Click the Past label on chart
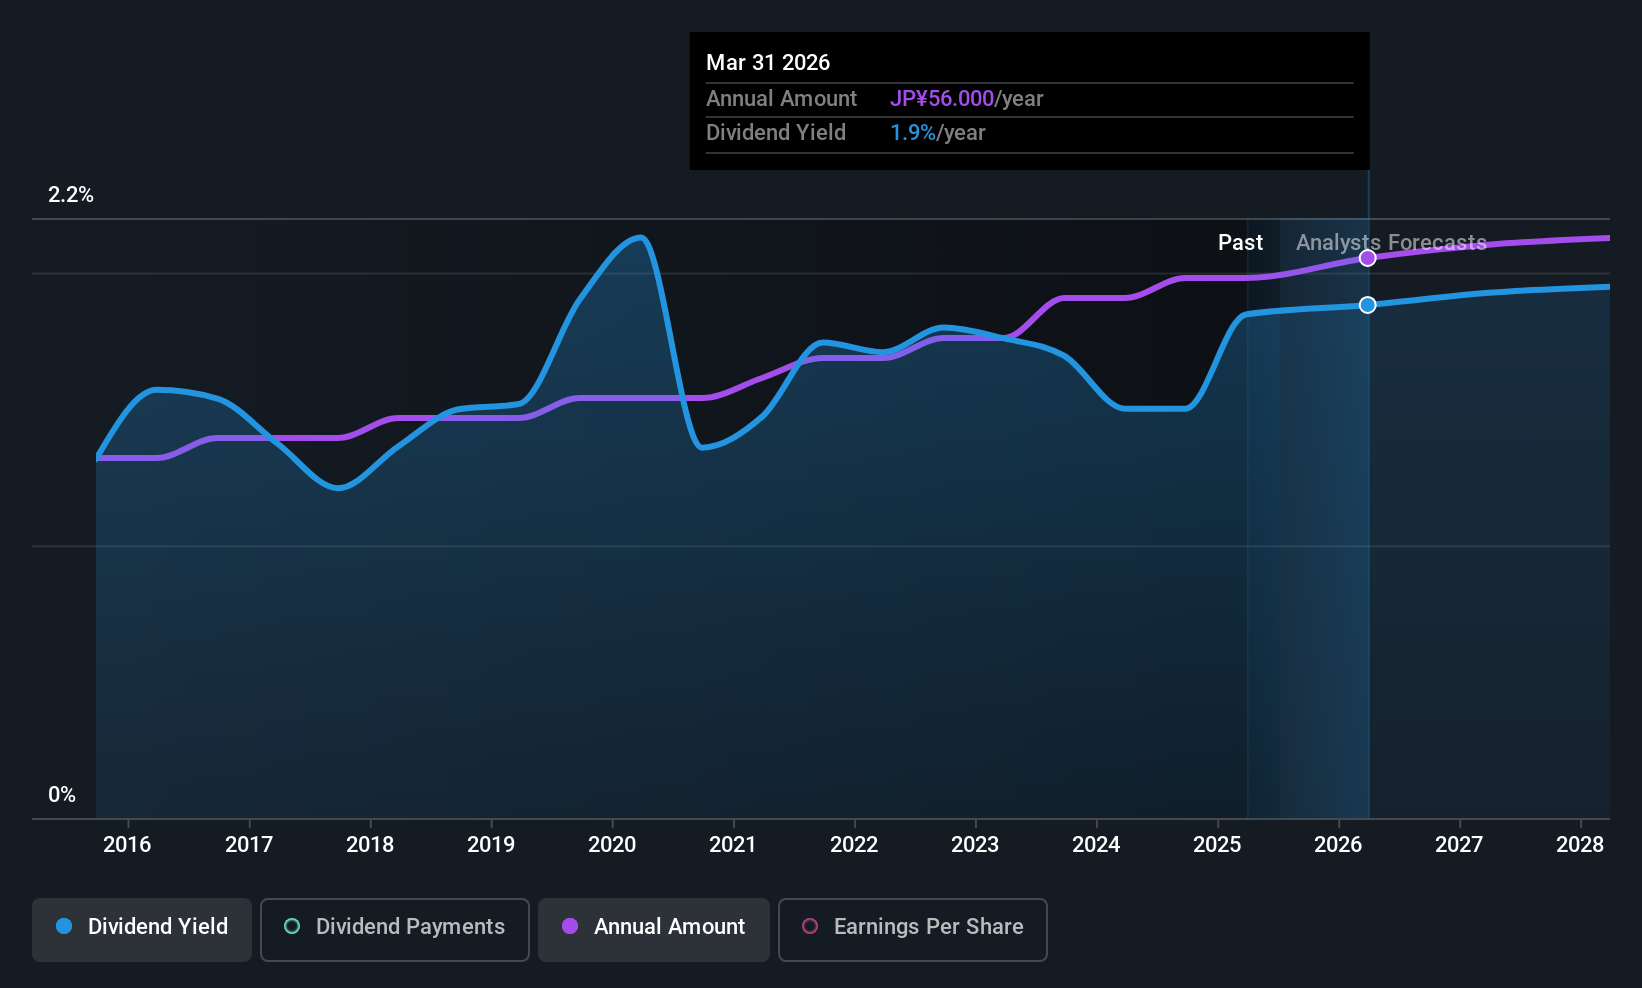This screenshot has height=988, width=1642. 1240,243
